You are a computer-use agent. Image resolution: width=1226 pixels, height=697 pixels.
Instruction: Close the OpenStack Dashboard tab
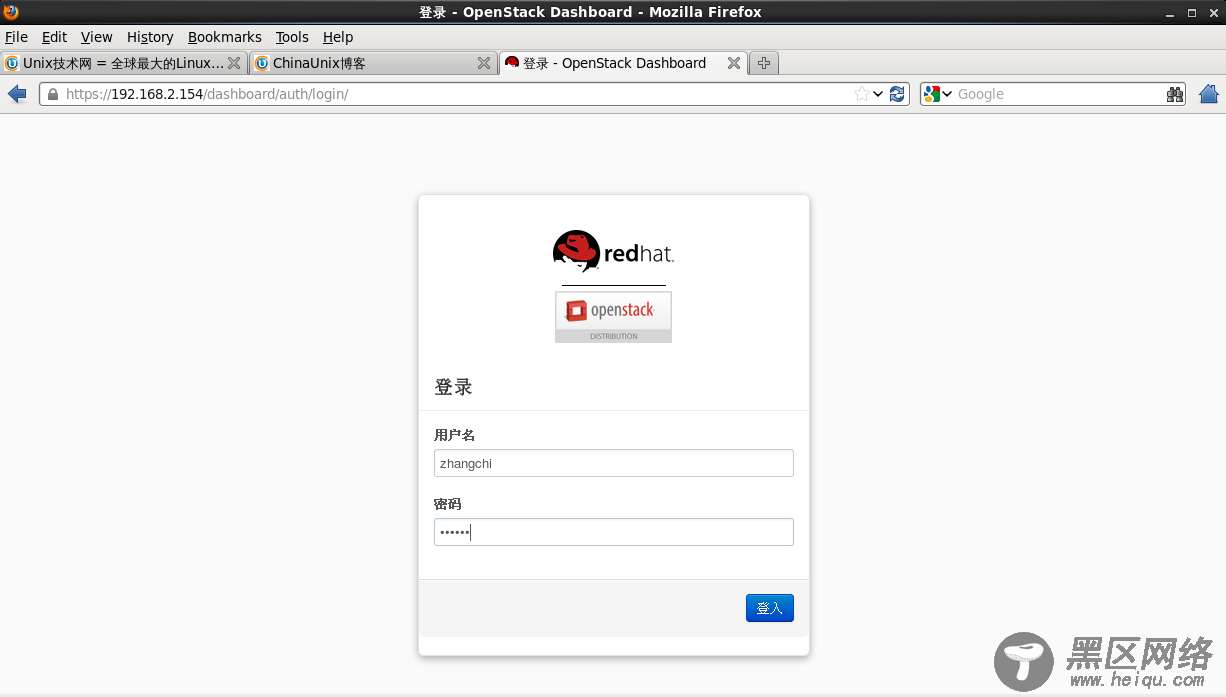[x=734, y=63]
